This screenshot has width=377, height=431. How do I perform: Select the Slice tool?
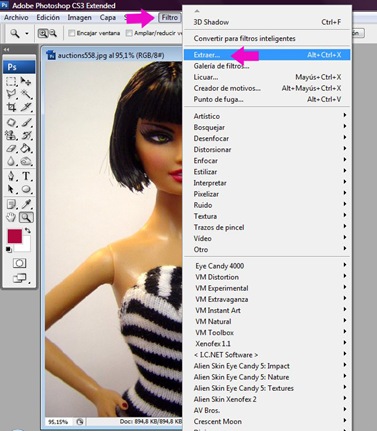(26, 107)
